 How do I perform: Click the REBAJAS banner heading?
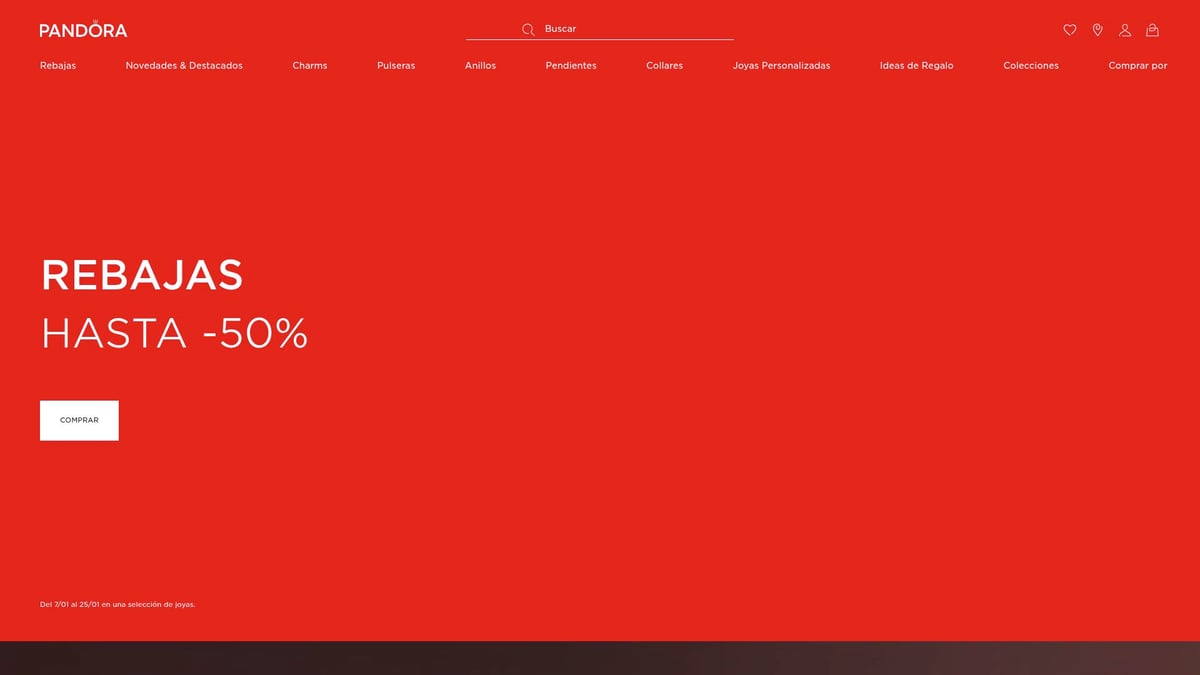(x=142, y=275)
